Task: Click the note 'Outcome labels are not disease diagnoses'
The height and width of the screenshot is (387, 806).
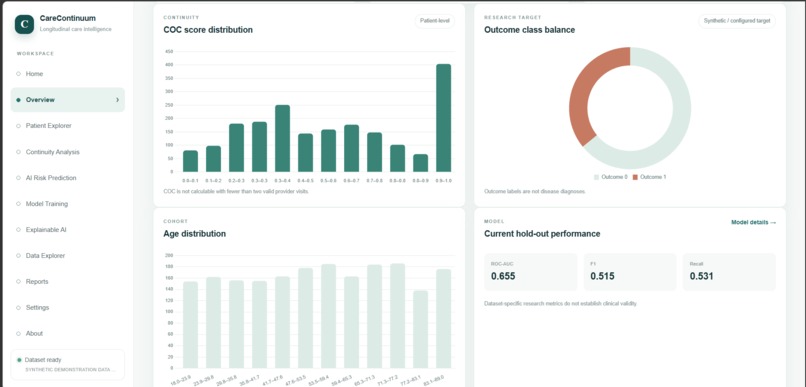Action: [x=535, y=192]
